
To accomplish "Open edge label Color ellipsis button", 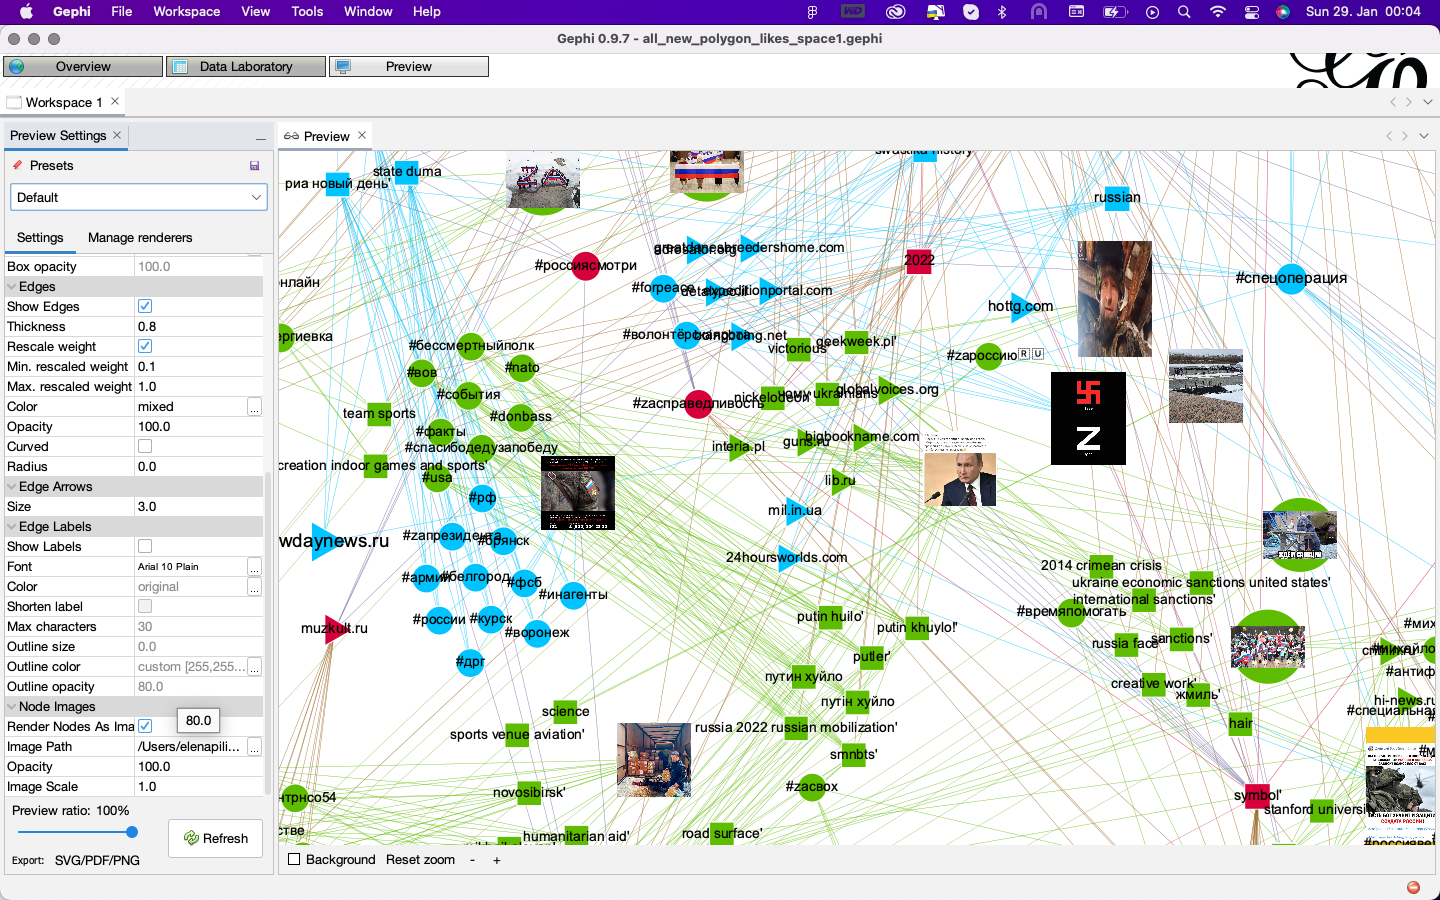I will [x=255, y=587].
